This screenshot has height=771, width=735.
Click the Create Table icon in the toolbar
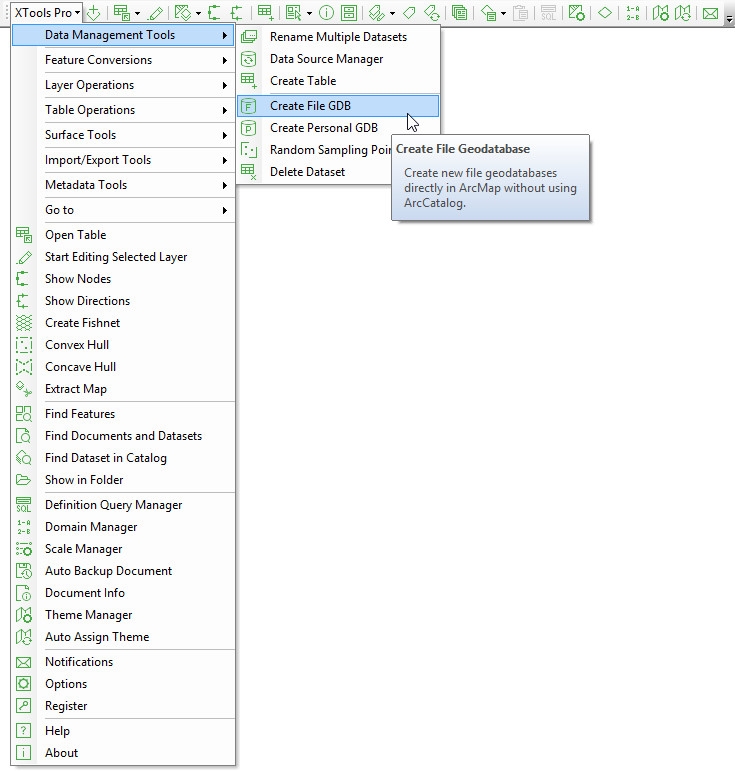point(266,13)
